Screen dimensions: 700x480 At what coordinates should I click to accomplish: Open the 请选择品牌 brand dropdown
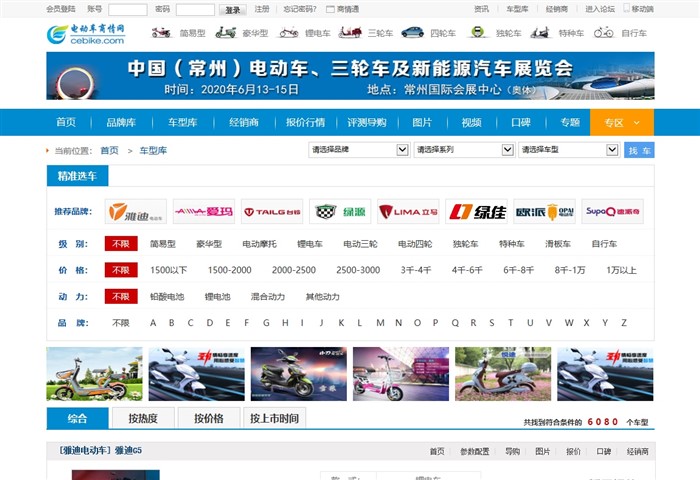[x=358, y=150]
